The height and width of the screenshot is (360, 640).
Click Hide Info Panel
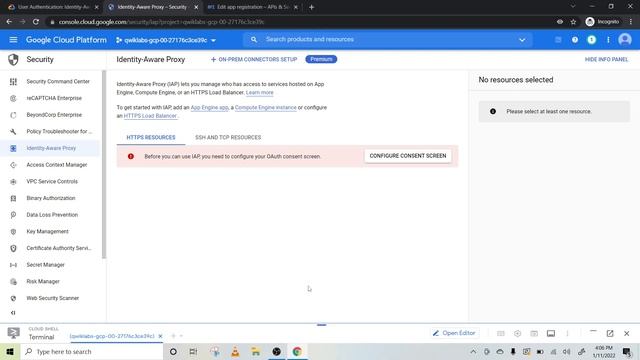(606, 60)
